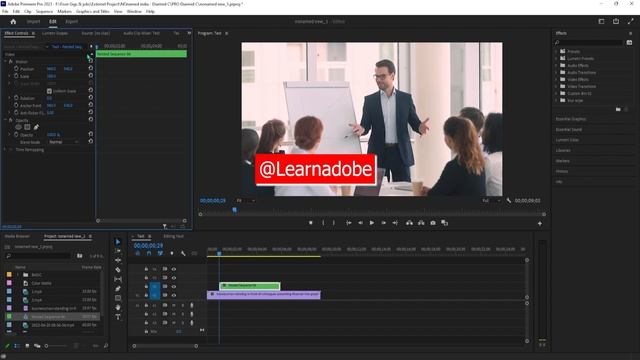Select free draw bezier pen mask
640x360 pixels.
(x=36, y=127)
